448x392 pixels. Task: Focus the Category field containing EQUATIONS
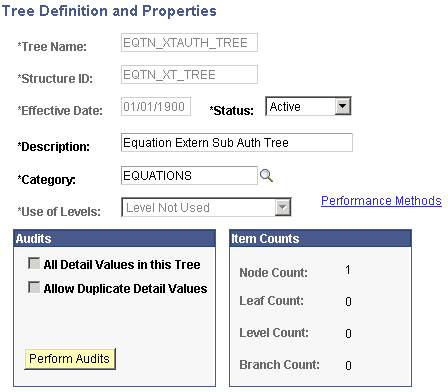[189, 176]
